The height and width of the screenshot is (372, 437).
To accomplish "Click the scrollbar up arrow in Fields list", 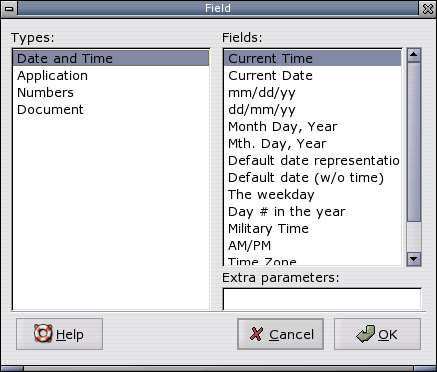I will tap(414, 55).
